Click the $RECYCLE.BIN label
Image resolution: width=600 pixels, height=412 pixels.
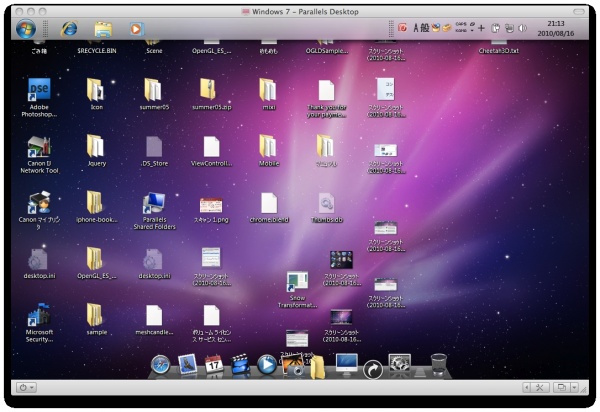[x=97, y=50]
